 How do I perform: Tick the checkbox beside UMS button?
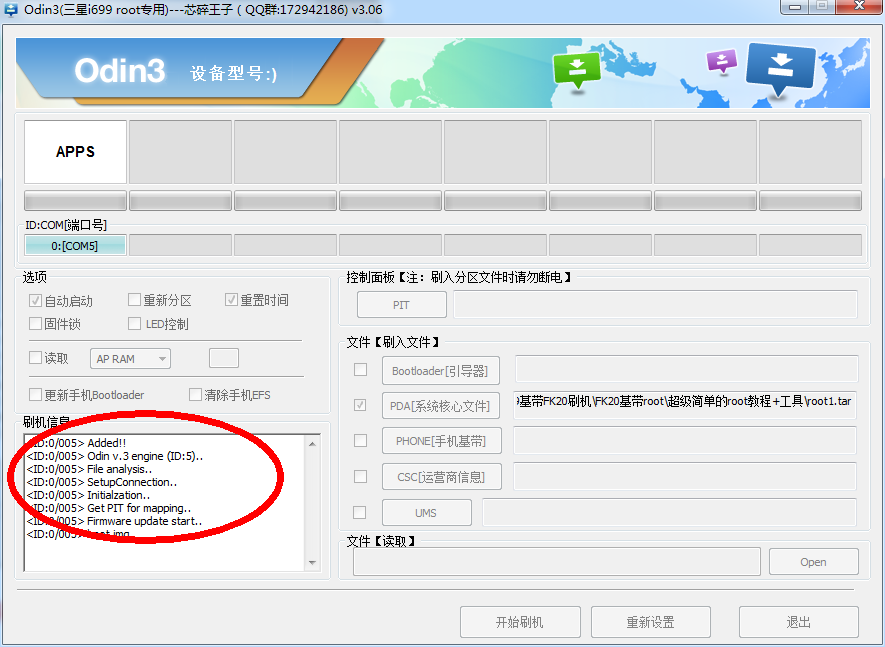click(x=360, y=512)
